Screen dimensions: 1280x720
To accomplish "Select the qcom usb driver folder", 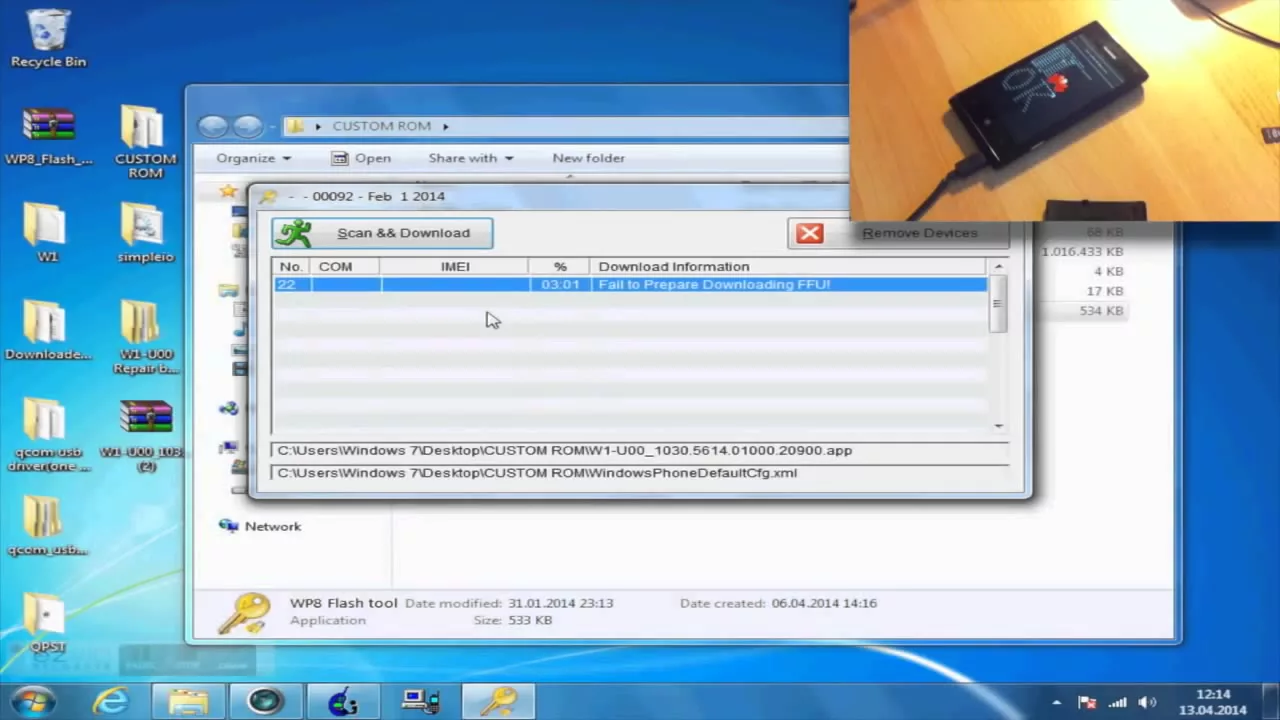I will tap(47, 435).
